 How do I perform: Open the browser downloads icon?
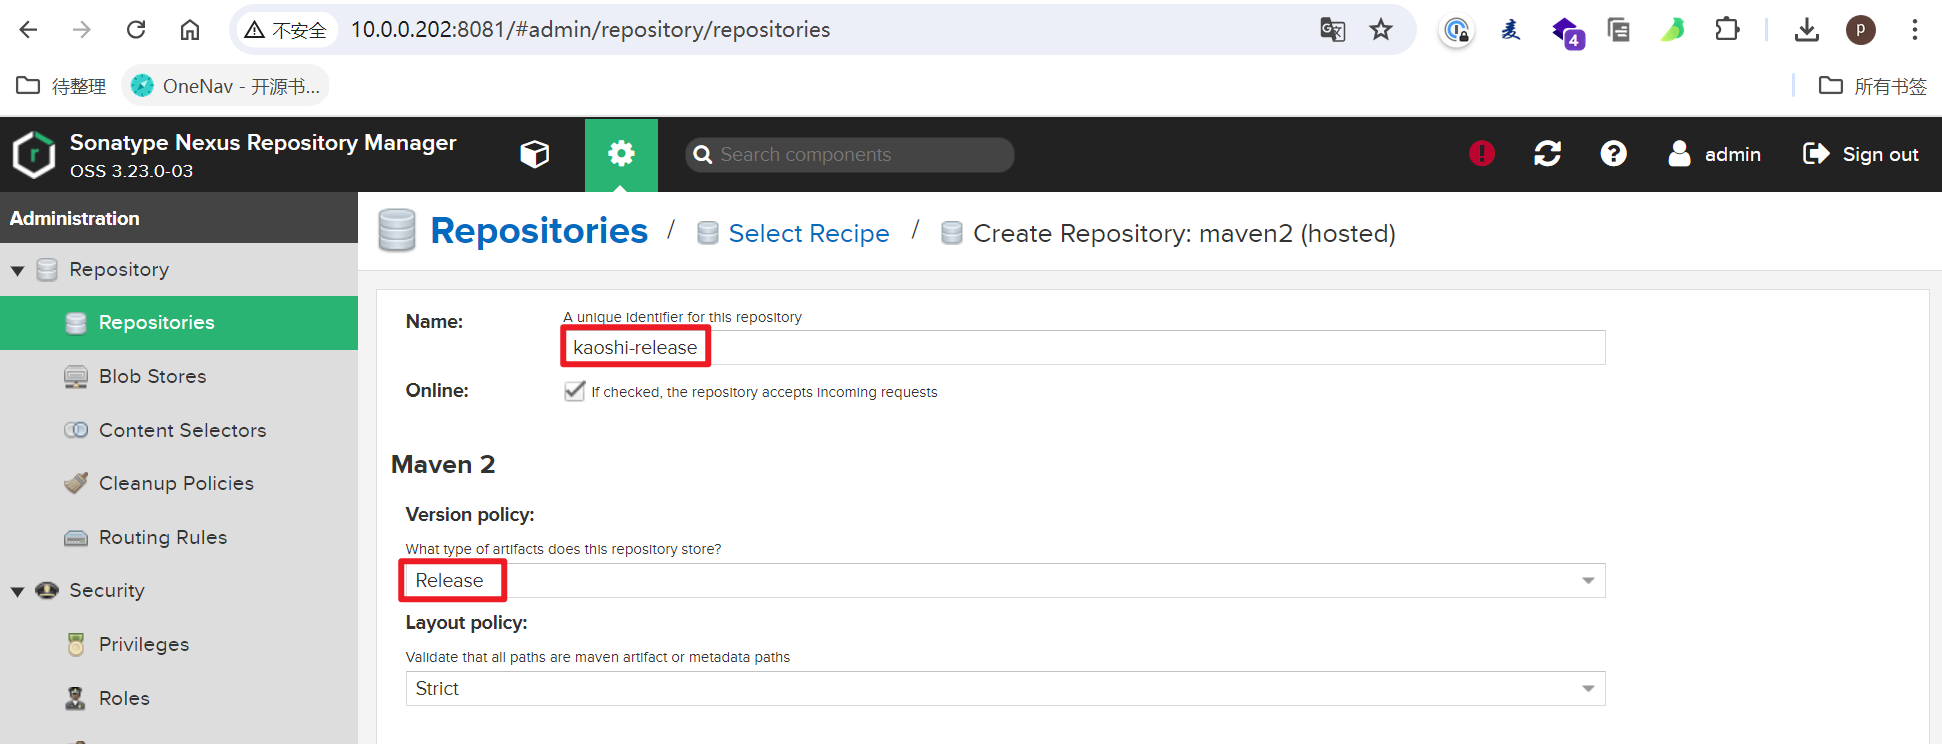click(1807, 30)
